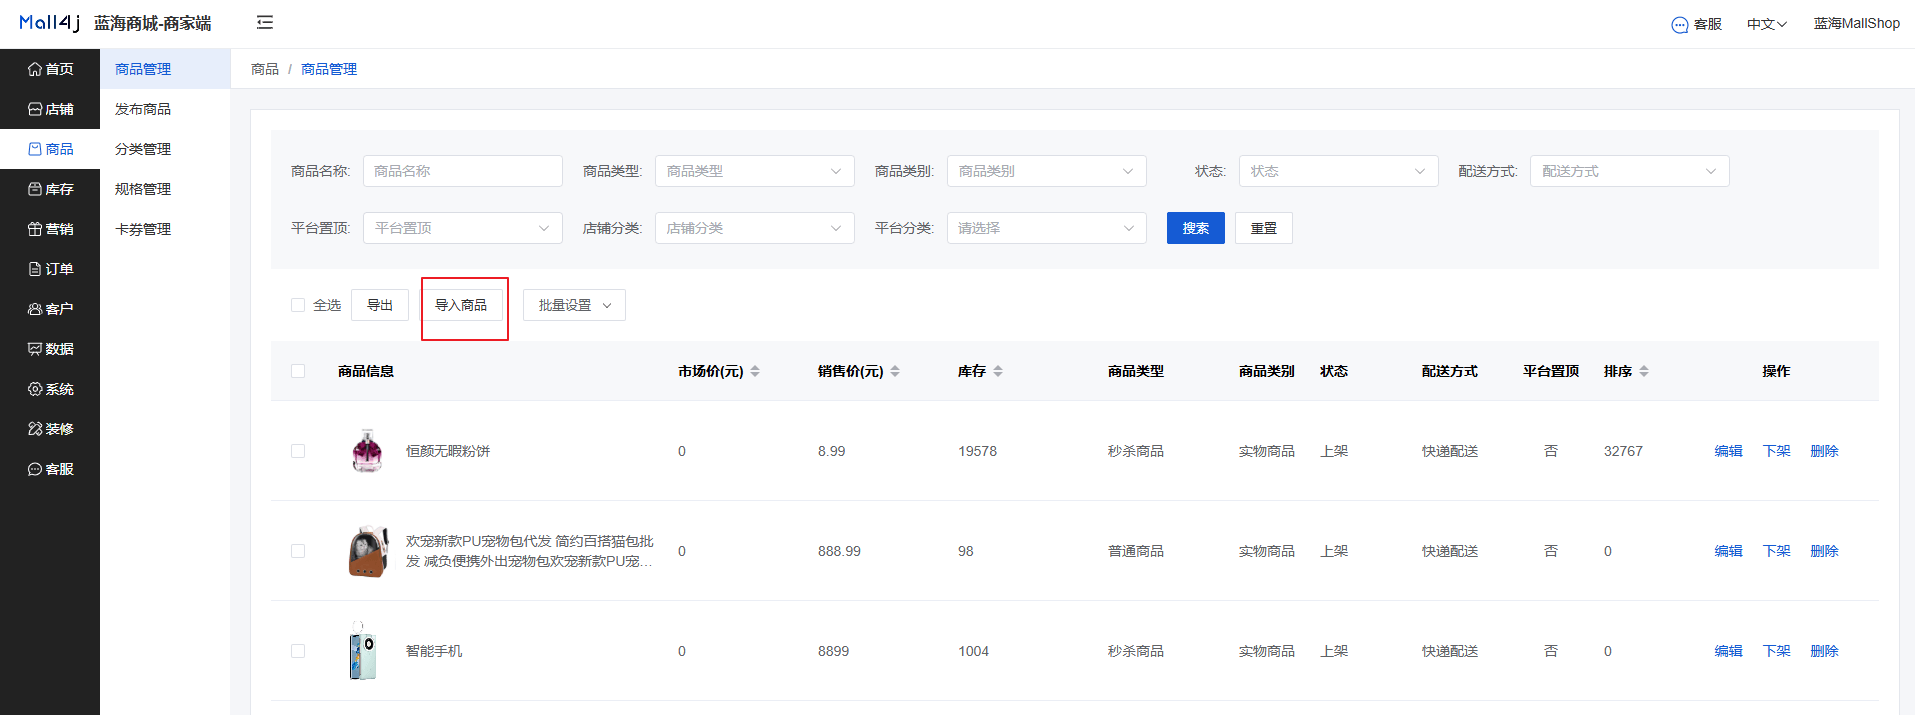Open 客户 customers in sidebar

(50, 309)
